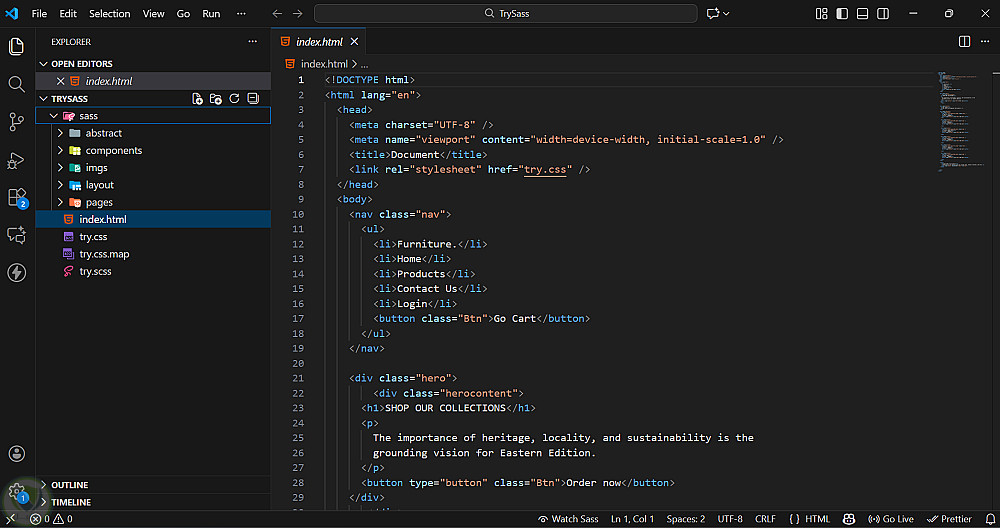
Task: Select the index.html editor tab
Action: (318, 42)
